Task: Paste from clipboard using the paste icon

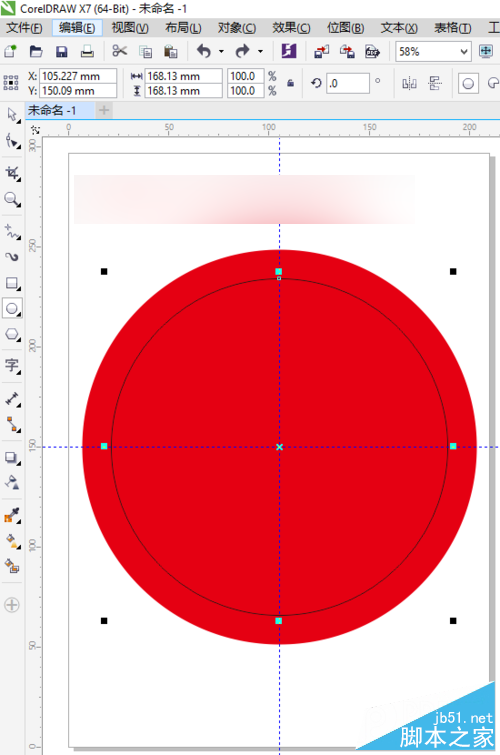Action: [171, 51]
